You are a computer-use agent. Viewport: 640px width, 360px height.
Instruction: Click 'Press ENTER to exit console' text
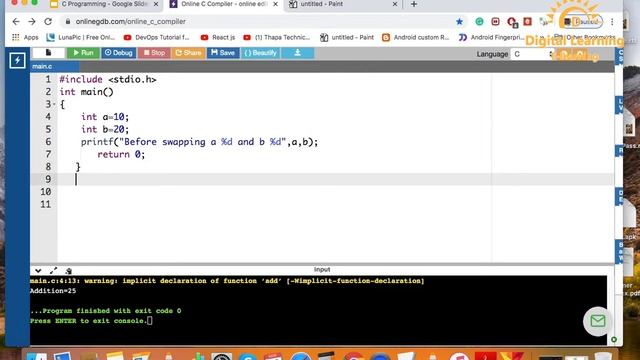coord(88,321)
